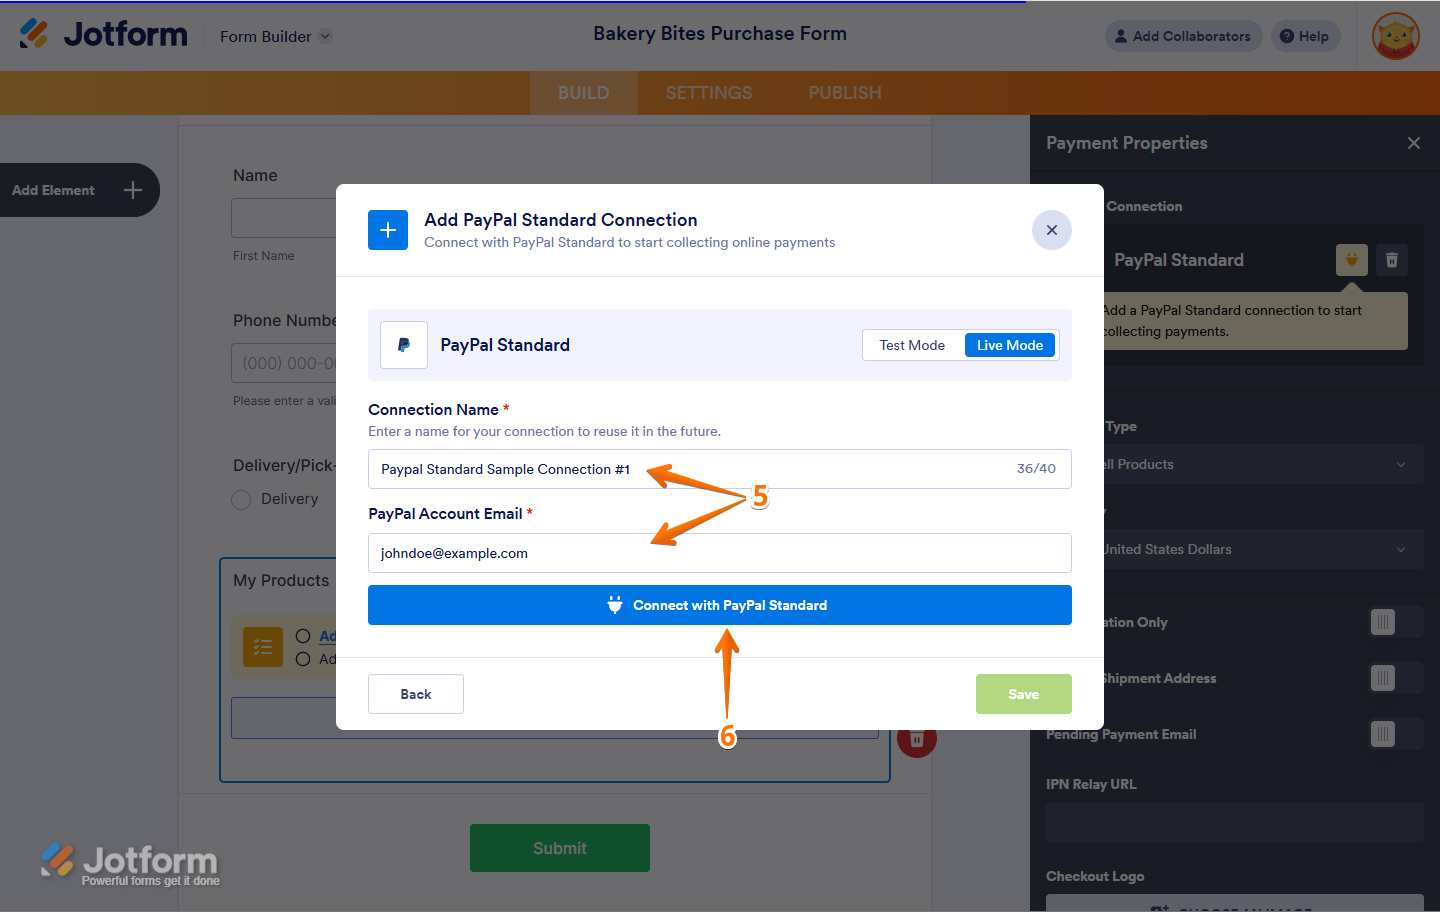Image resolution: width=1440 pixels, height=912 pixels.
Task: Click the blue plus icon in dialog header
Action: coord(388,230)
